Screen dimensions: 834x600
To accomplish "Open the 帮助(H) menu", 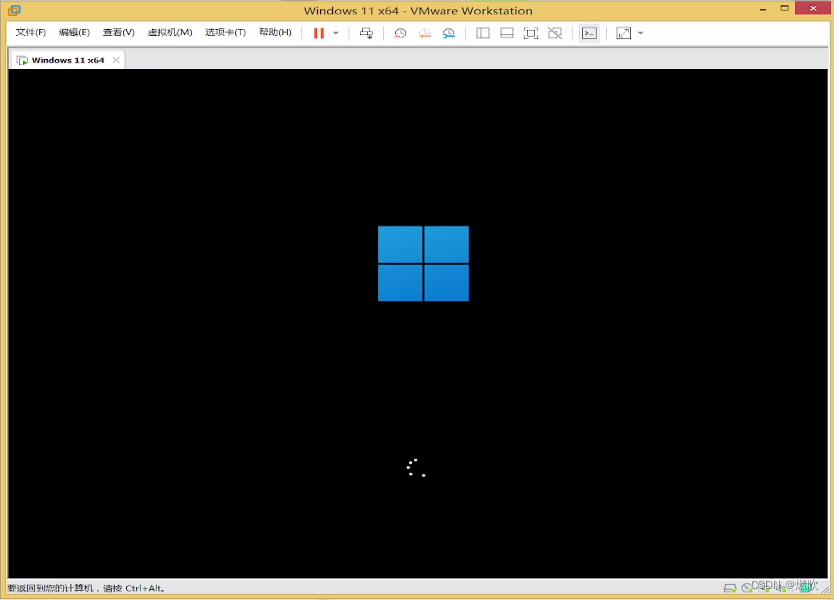I will click(x=276, y=32).
